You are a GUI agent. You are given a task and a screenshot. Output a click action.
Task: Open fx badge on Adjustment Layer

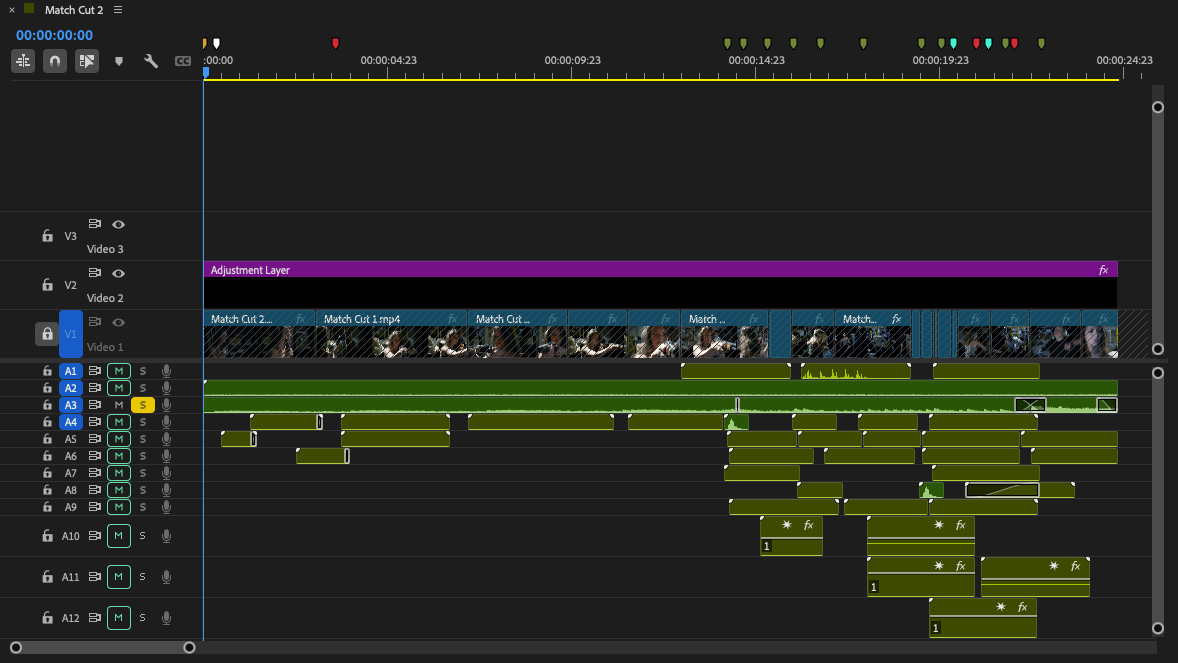[1103, 270]
